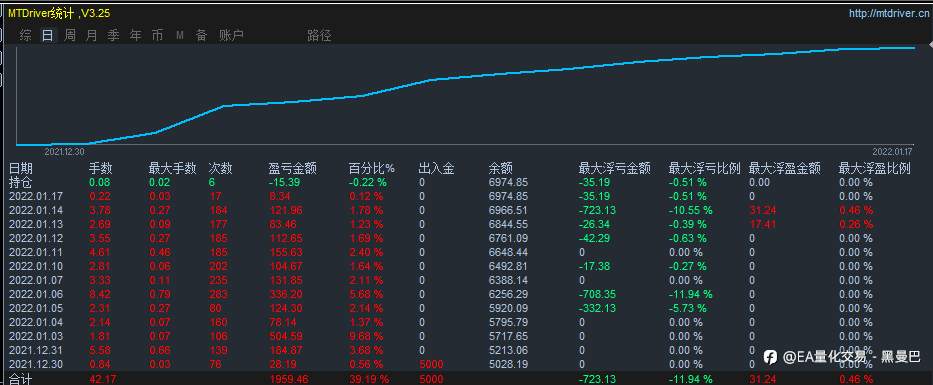Screen dimensions: 933x385
Task: Open the 币 currency tab
Action: point(157,35)
